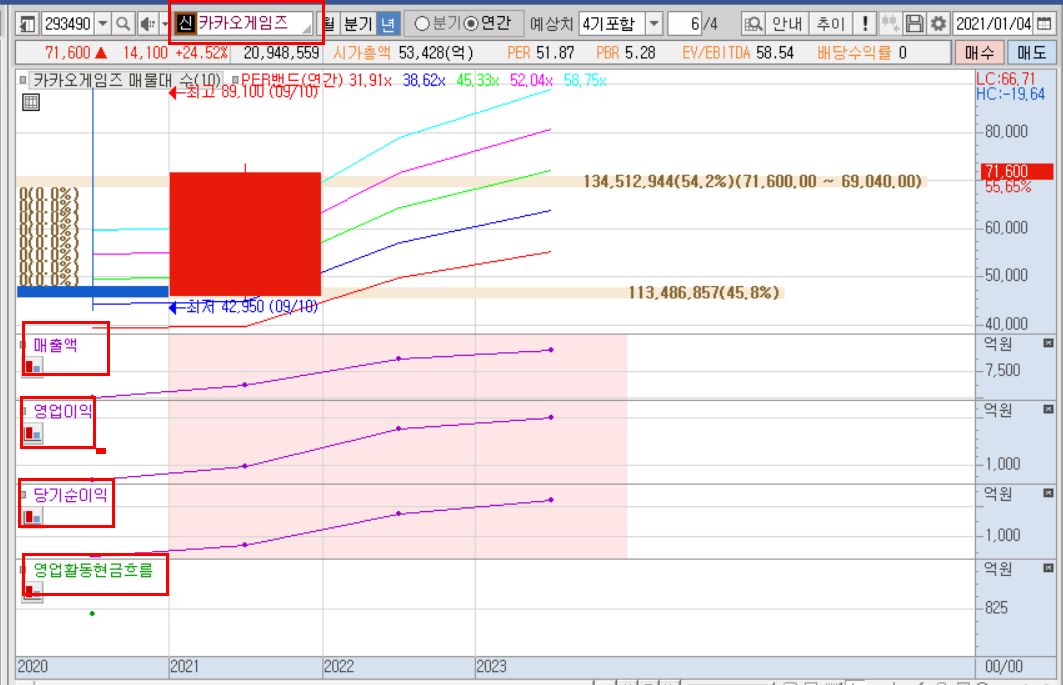Expand the stock code history dropdown arrow
Screen dimensions: 1063x685
pyautogui.click(x=102, y=24)
